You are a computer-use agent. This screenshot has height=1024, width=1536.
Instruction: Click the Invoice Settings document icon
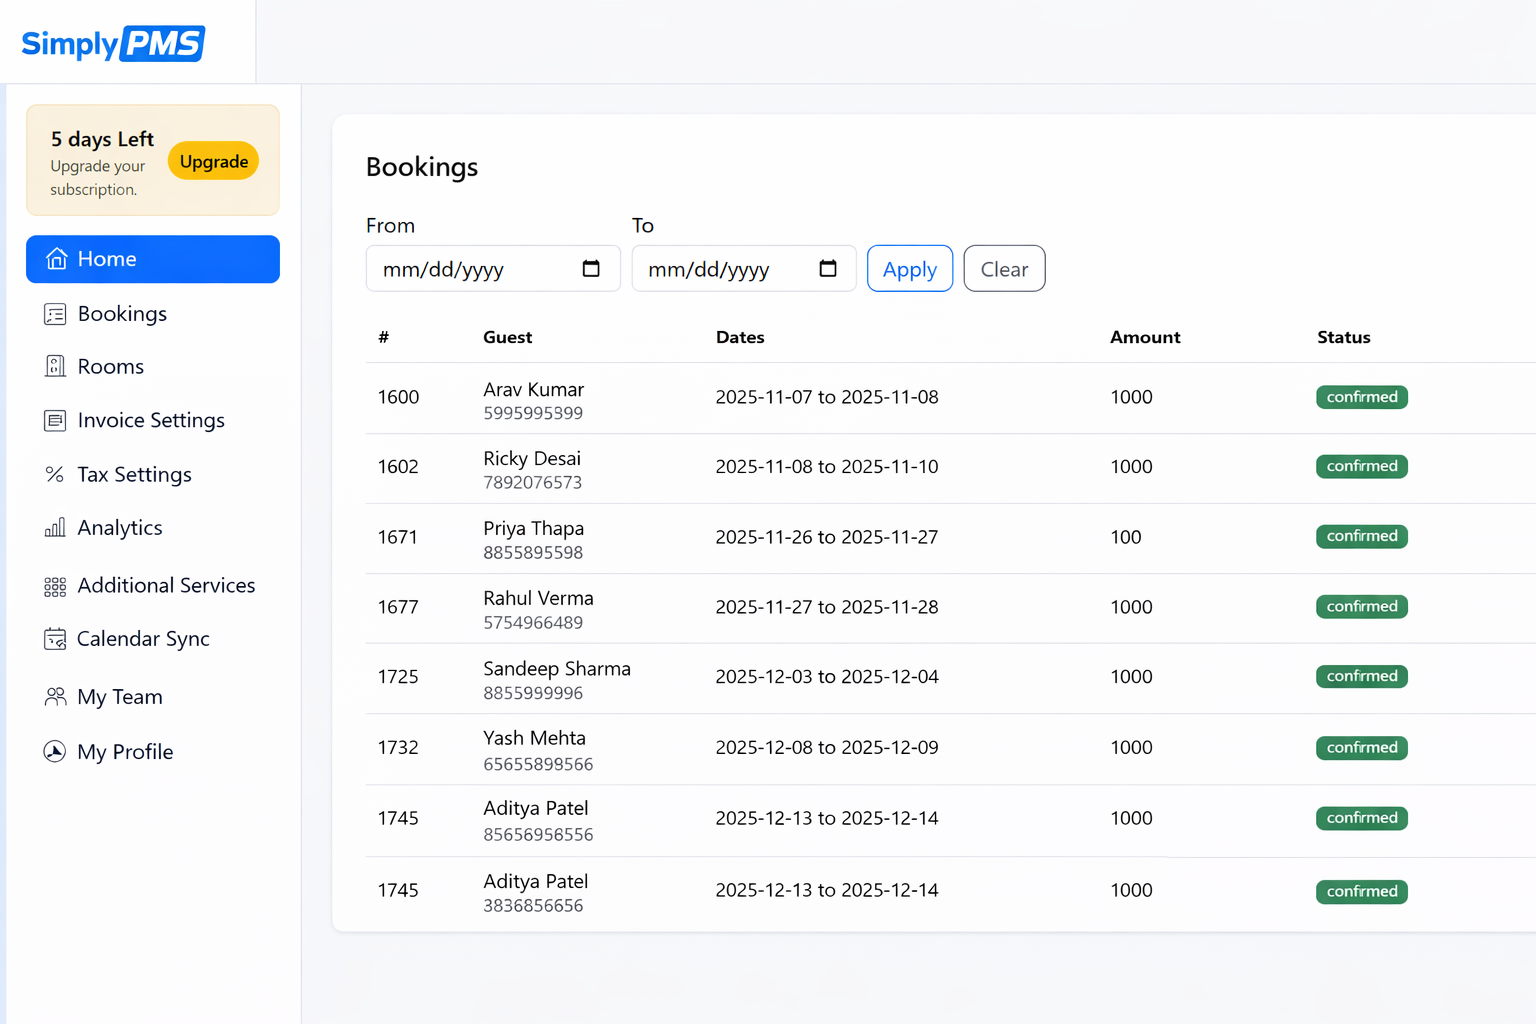(x=55, y=420)
